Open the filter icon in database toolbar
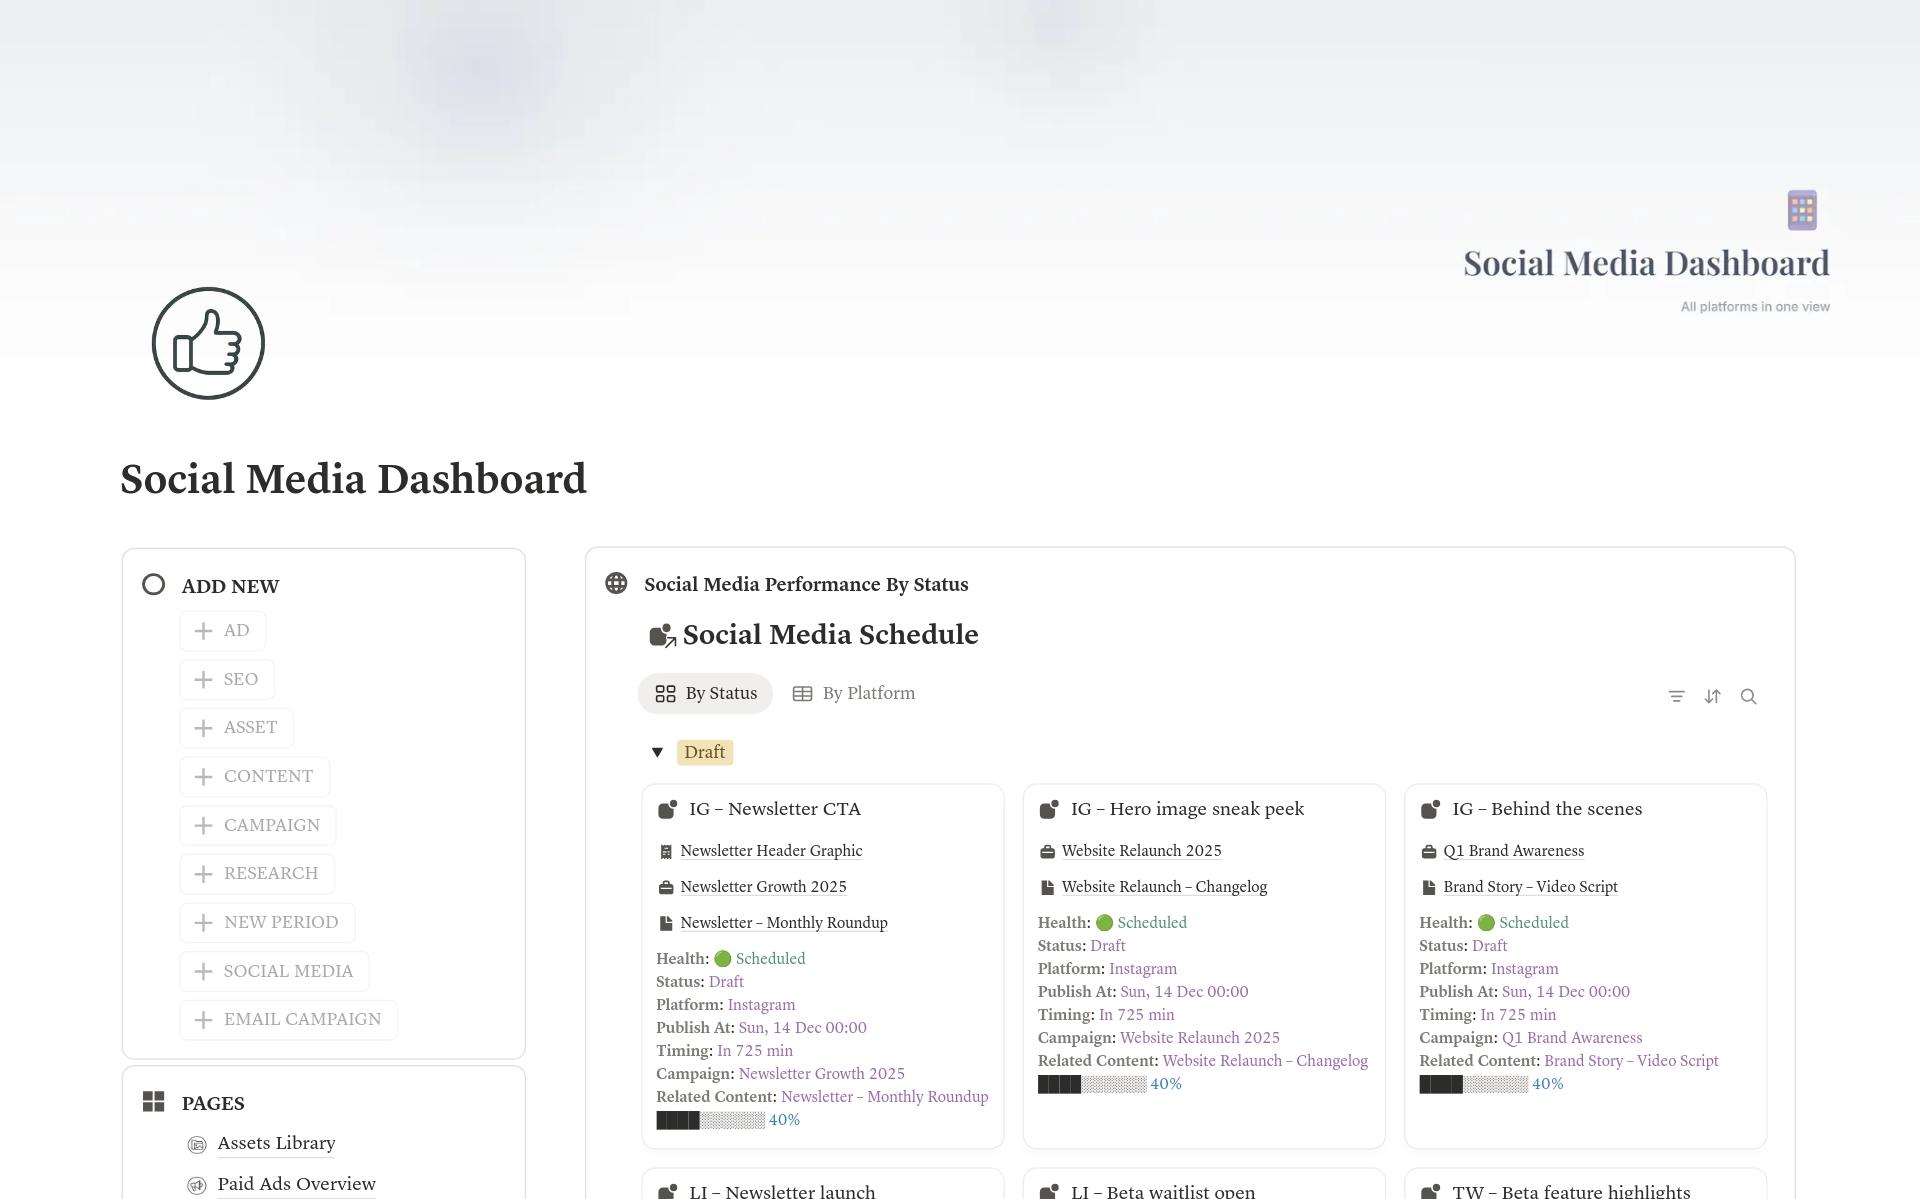The image size is (1920, 1199). coord(1677,696)
